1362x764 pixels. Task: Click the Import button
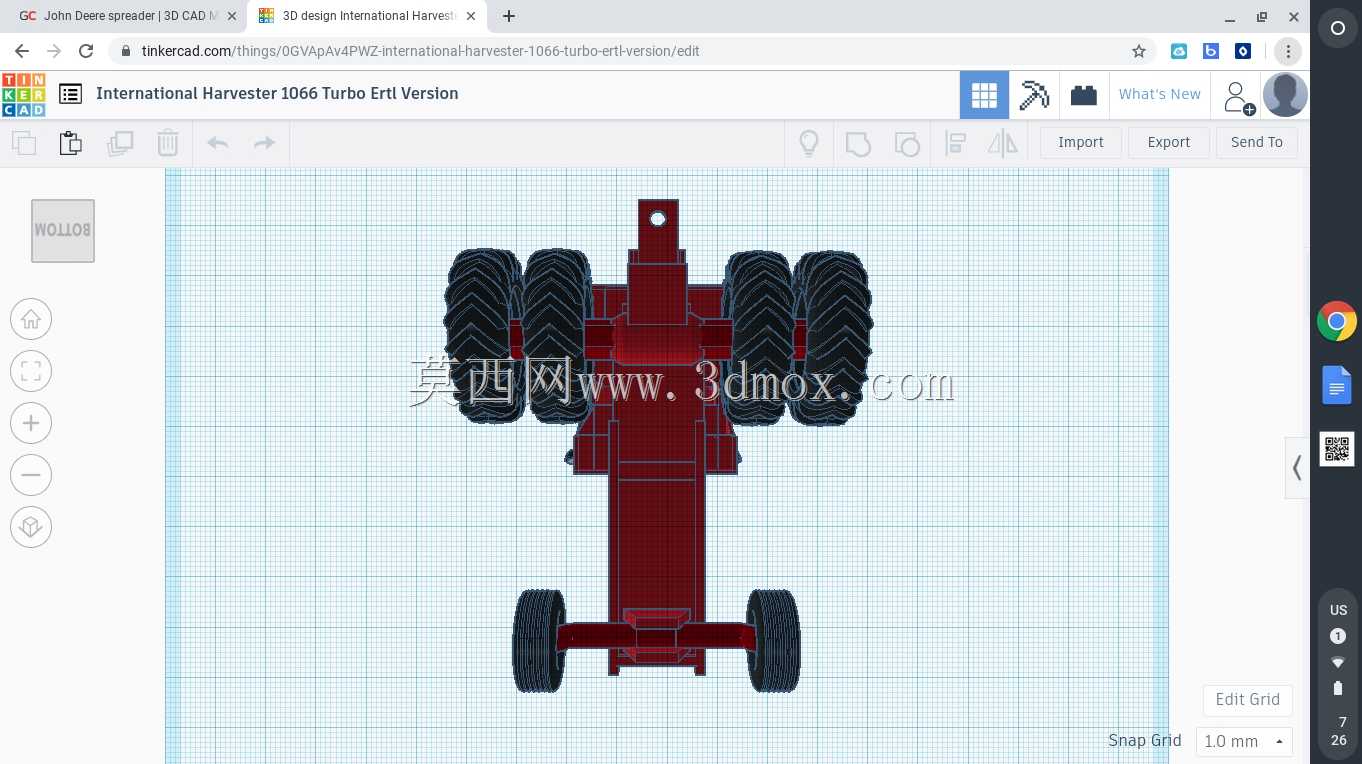tap(1081, 142)
